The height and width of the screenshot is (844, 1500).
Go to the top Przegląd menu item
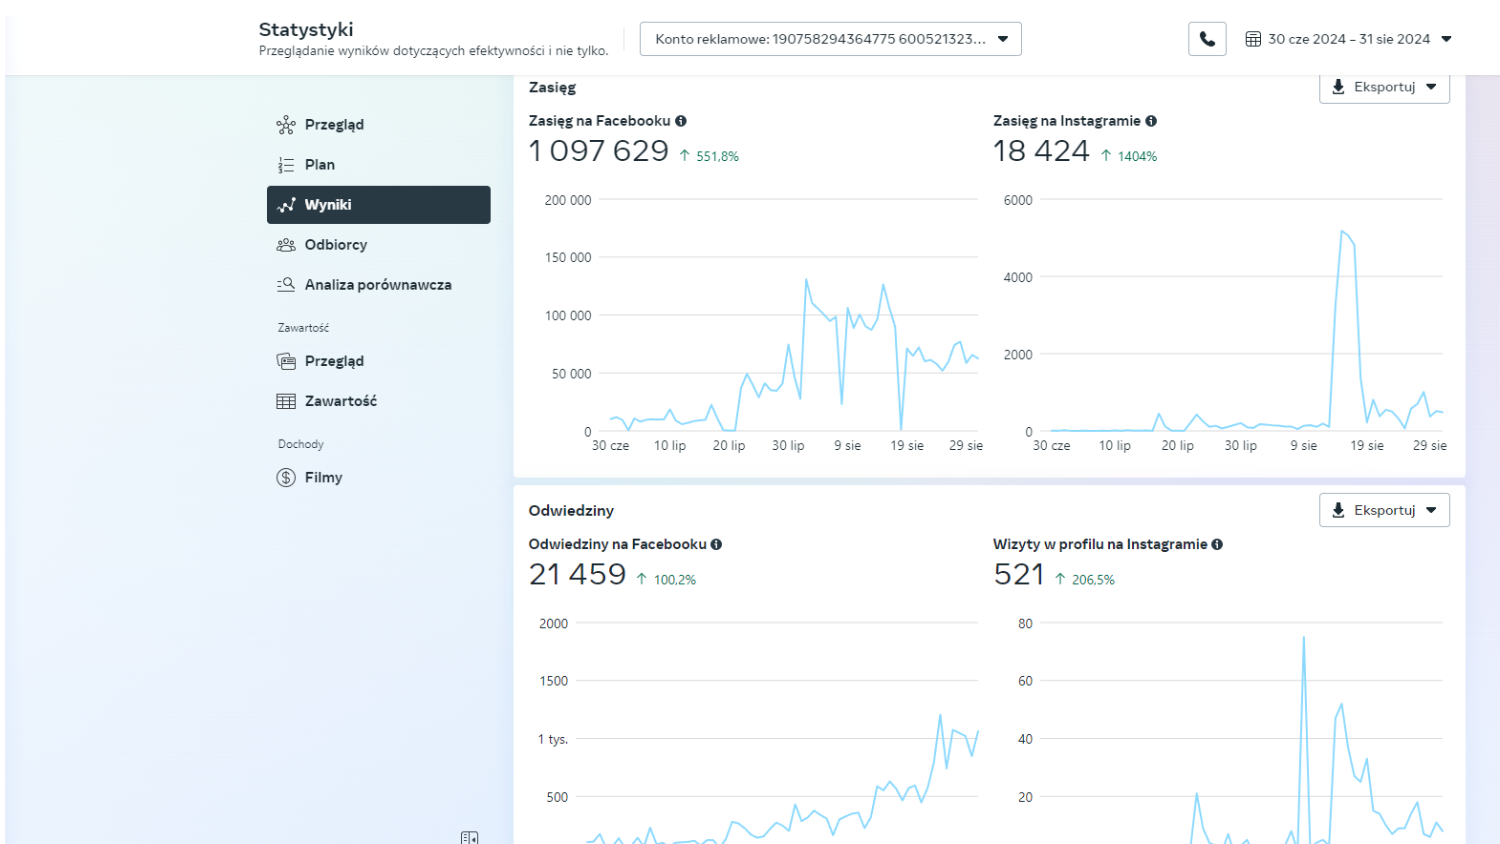click(x=334, y=125)
